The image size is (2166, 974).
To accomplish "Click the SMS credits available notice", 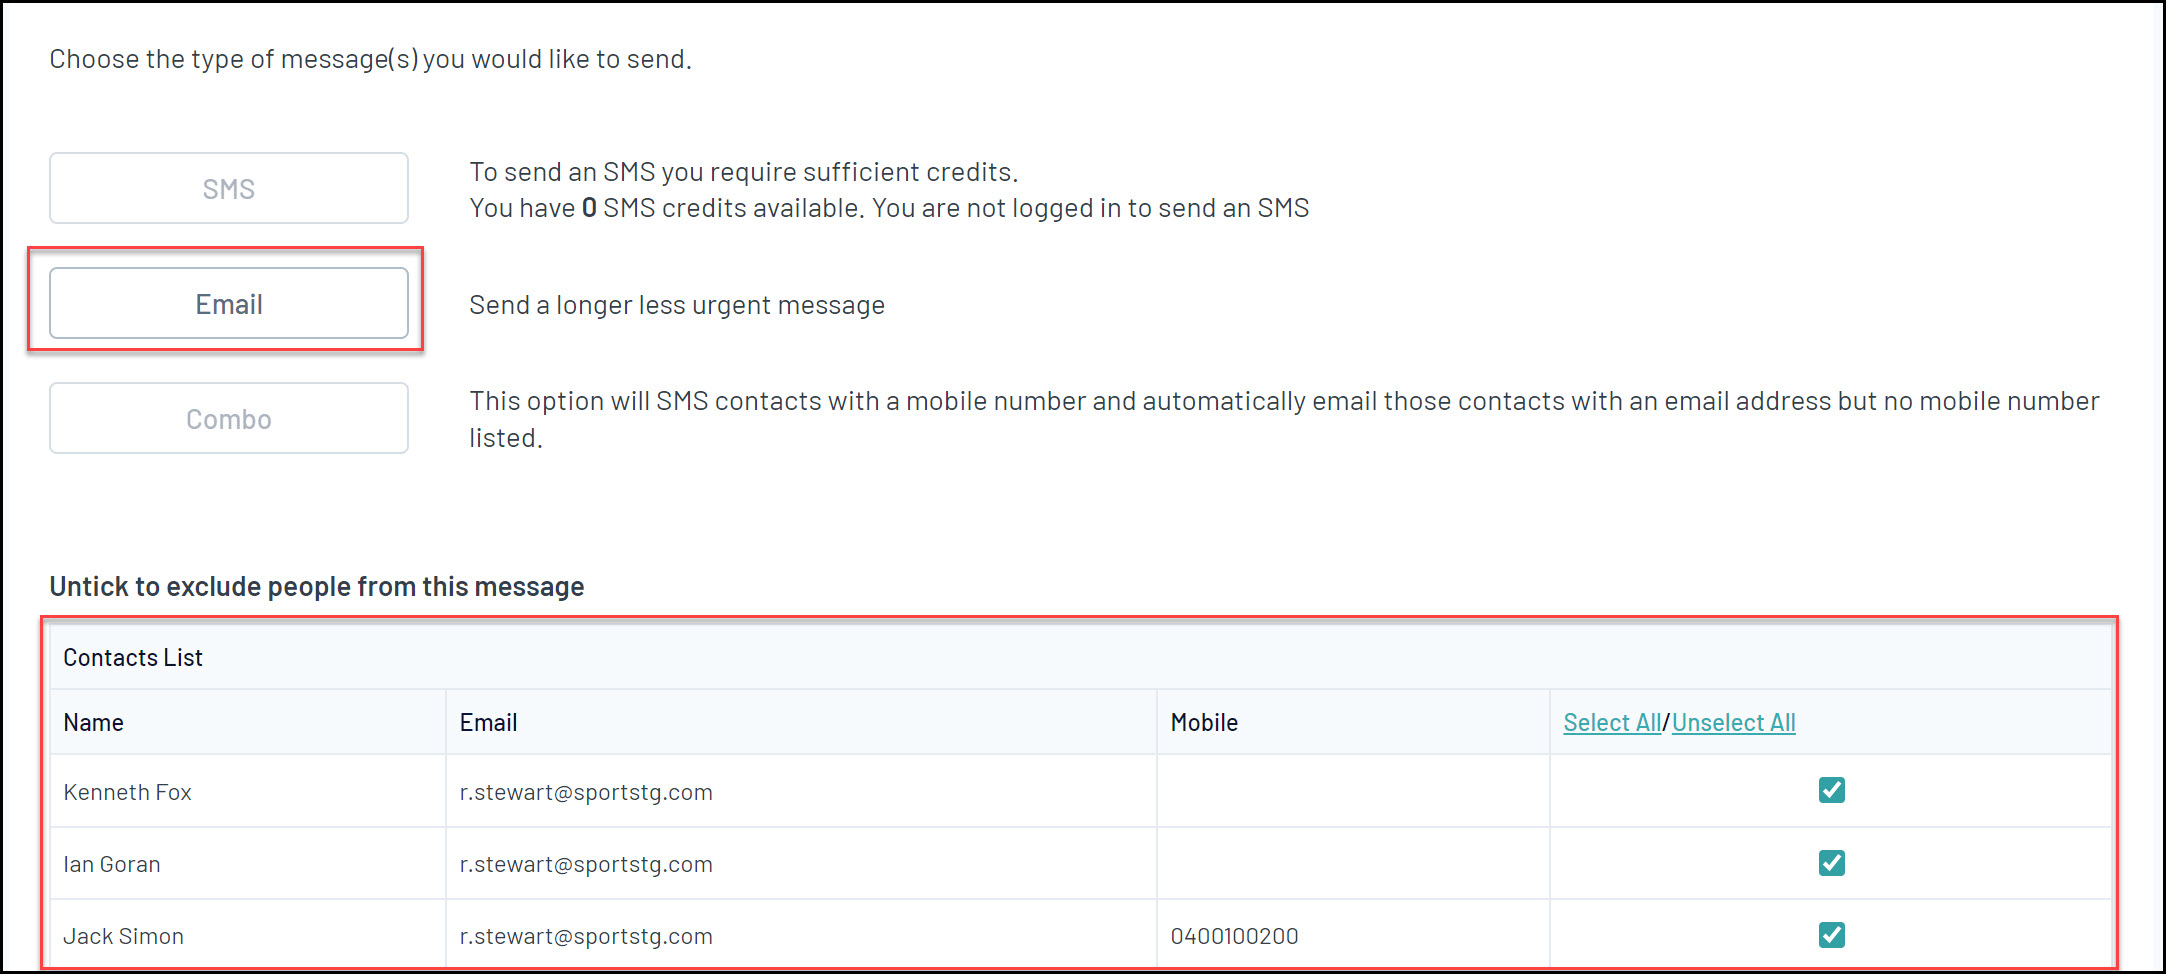I will coord(889,208).
